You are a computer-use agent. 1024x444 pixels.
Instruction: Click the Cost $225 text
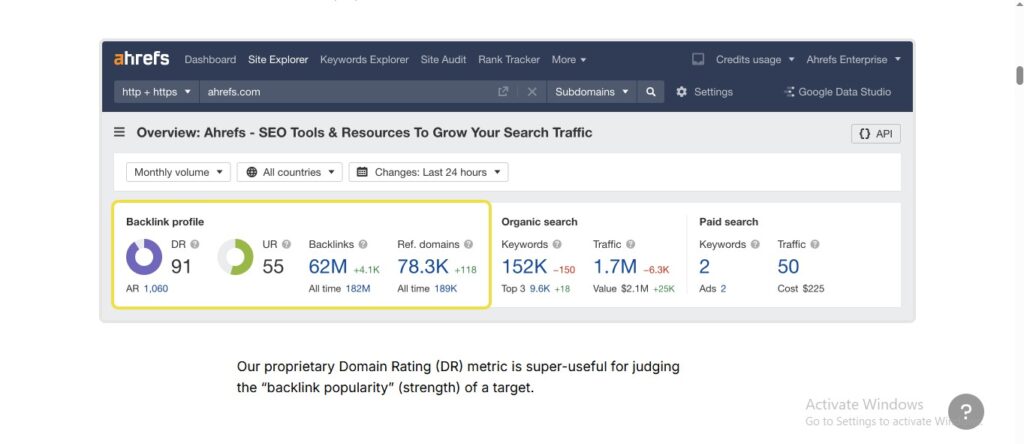click(801, 288)
